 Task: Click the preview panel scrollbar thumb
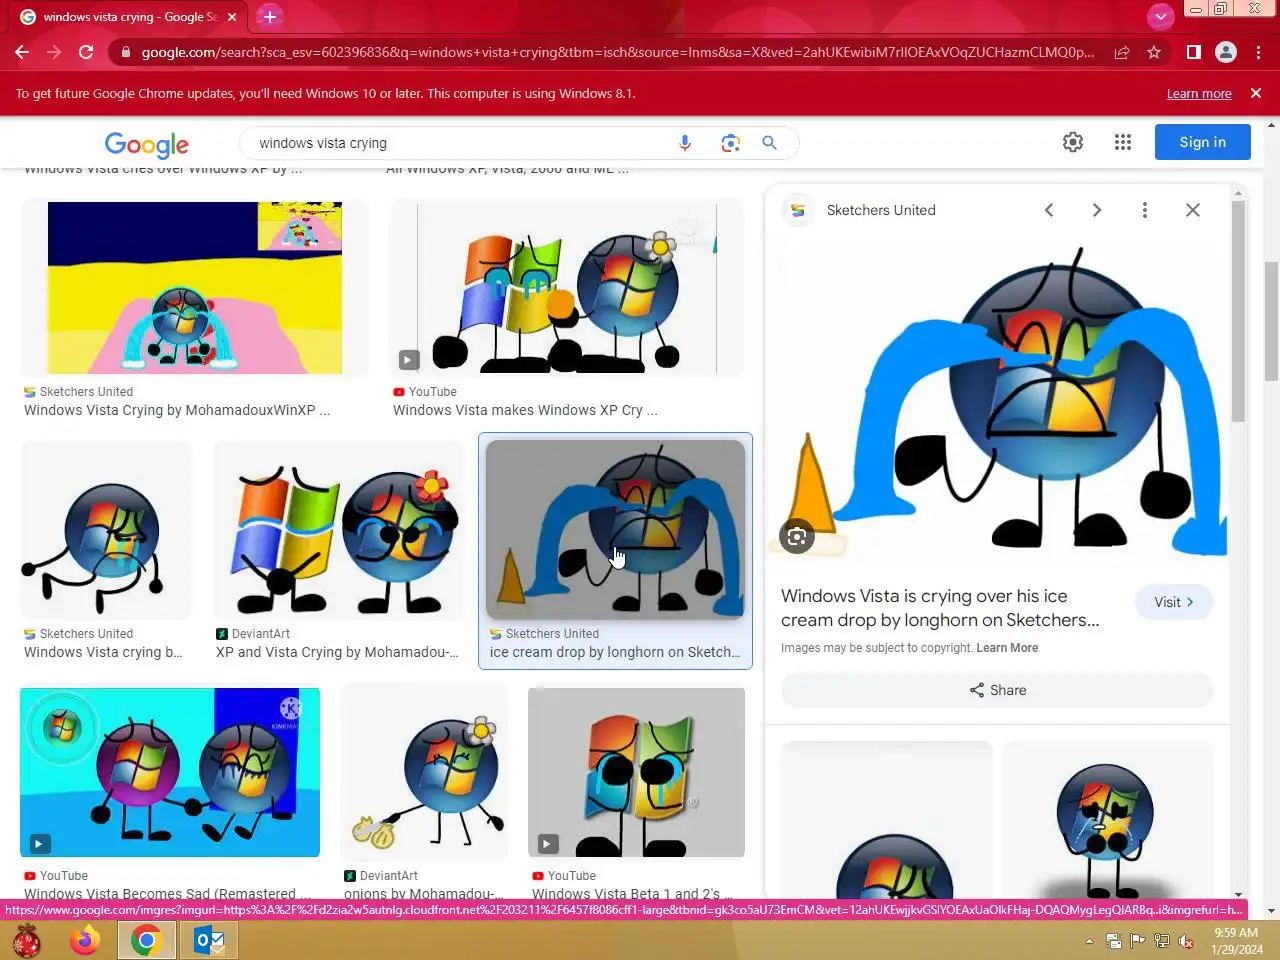[1238, 310]
